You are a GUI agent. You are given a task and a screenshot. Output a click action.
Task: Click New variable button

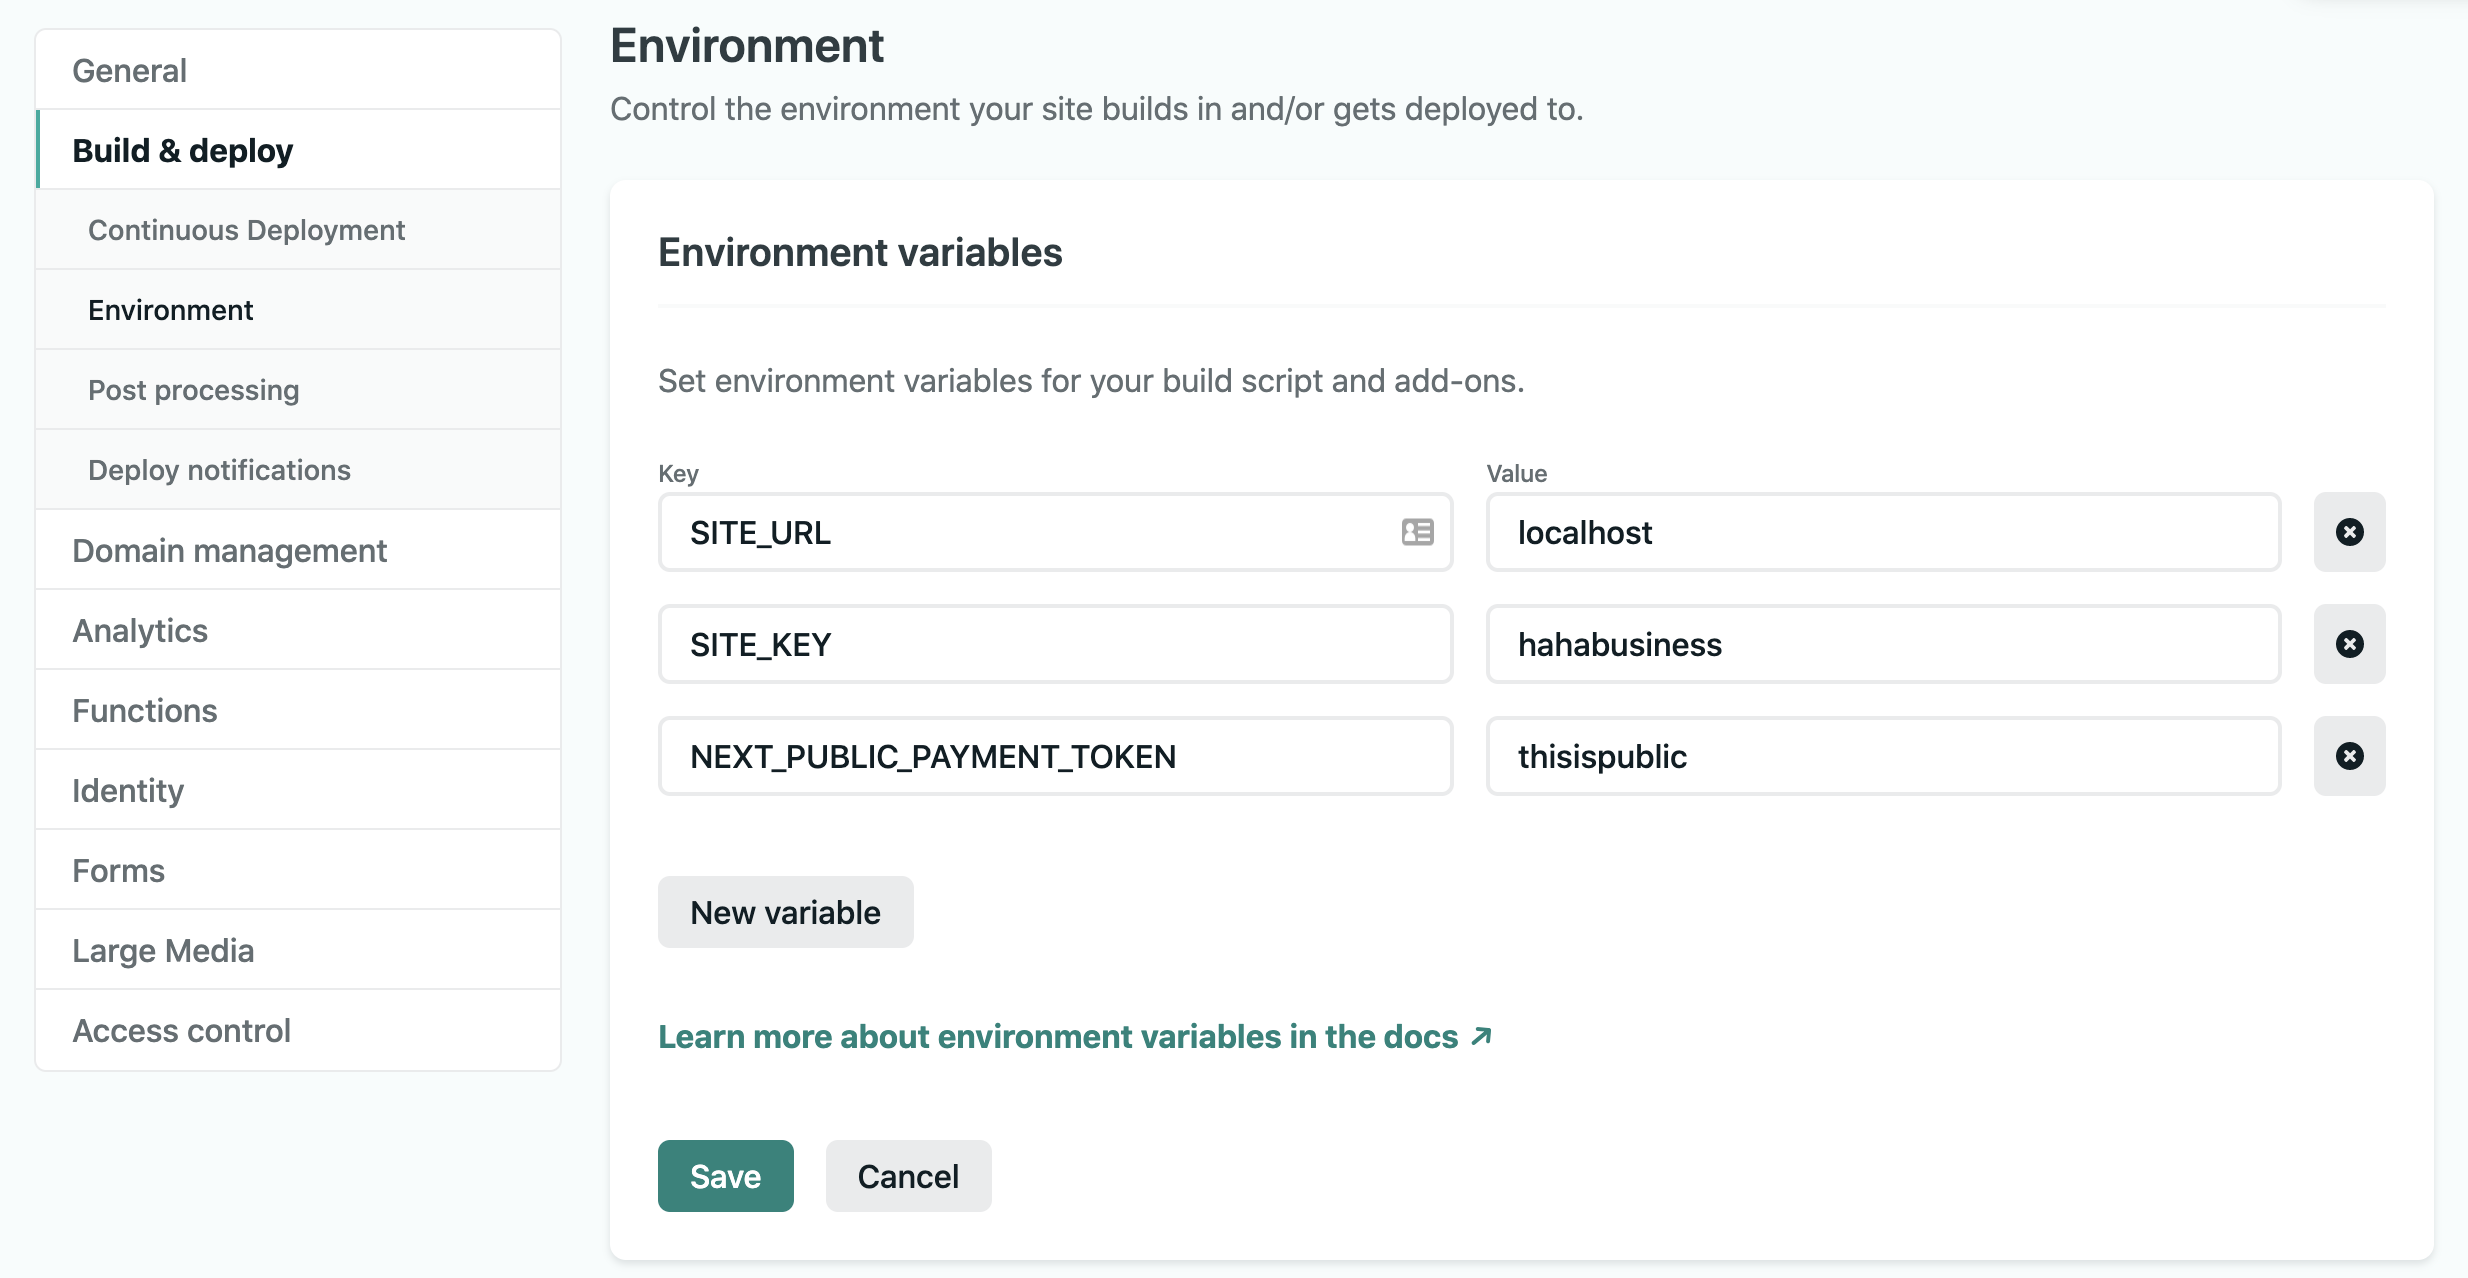click(784, 910)
